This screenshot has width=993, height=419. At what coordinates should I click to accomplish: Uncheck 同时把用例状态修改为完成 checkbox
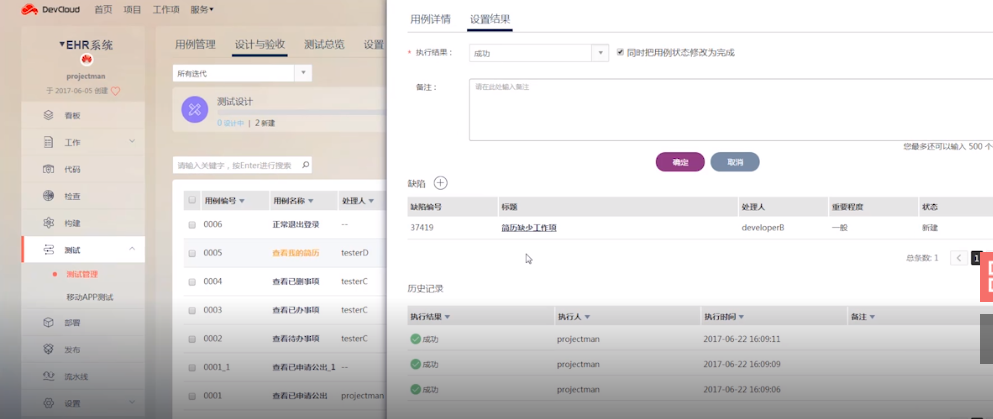(x=620, y=53)
